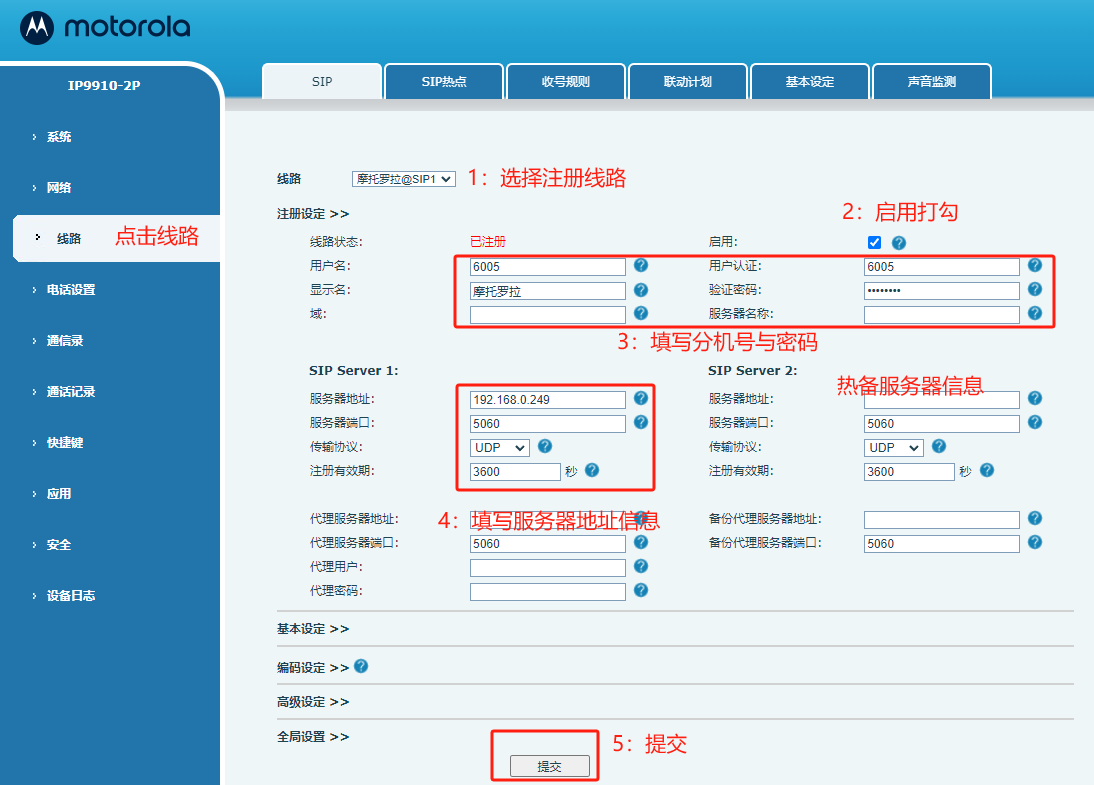Open help icon for 验证密码 field
Viewport: 1094px width, 785px height.
[1035, 289]
